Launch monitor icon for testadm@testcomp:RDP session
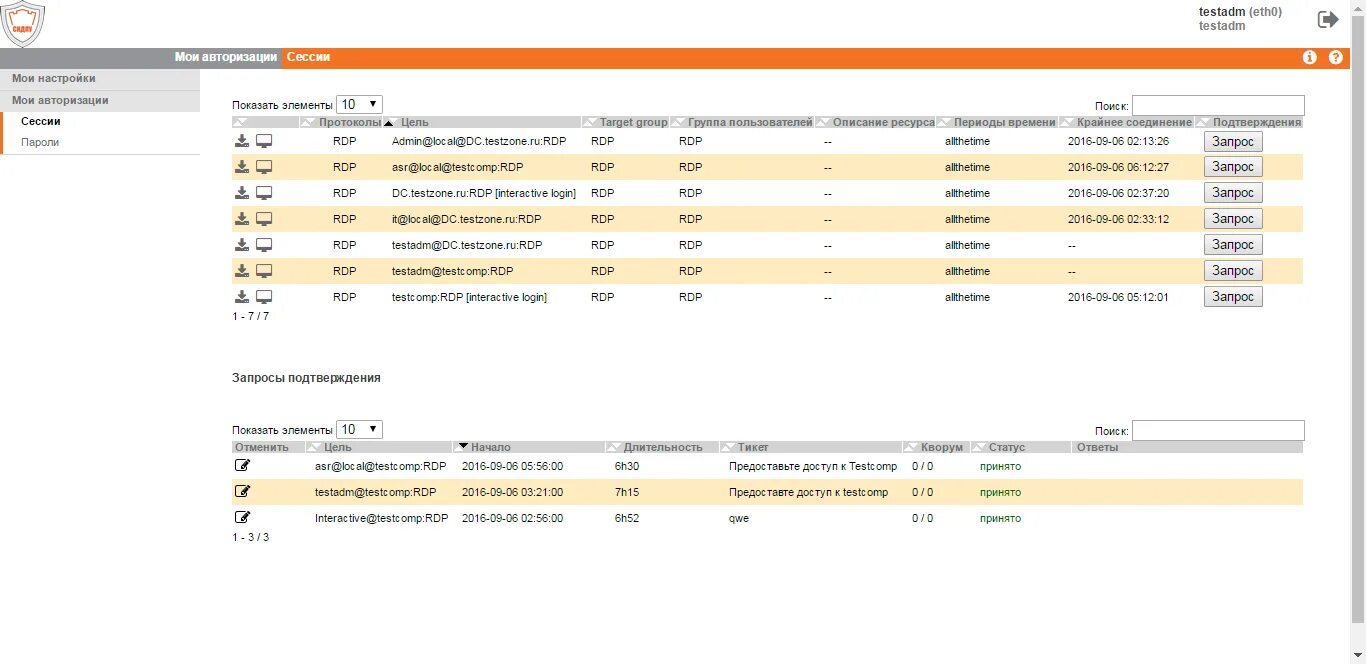This screenshot has width=1366, height=664. click(264, 271)
